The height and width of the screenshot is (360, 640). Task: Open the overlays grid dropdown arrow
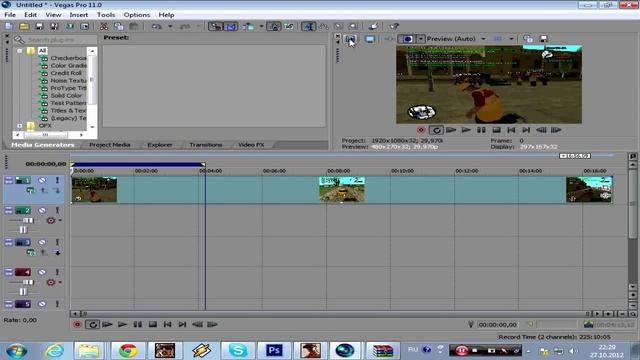point(511,39)
